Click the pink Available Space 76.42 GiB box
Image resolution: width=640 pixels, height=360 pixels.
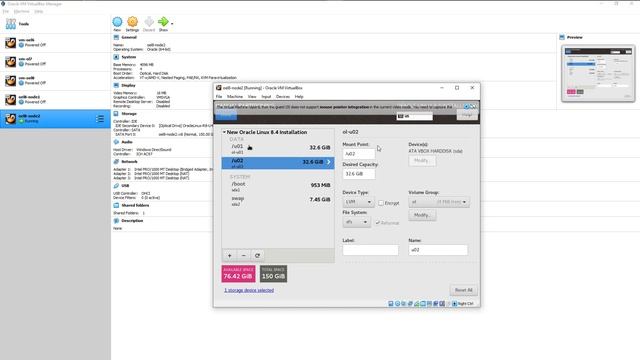point(238,274)
